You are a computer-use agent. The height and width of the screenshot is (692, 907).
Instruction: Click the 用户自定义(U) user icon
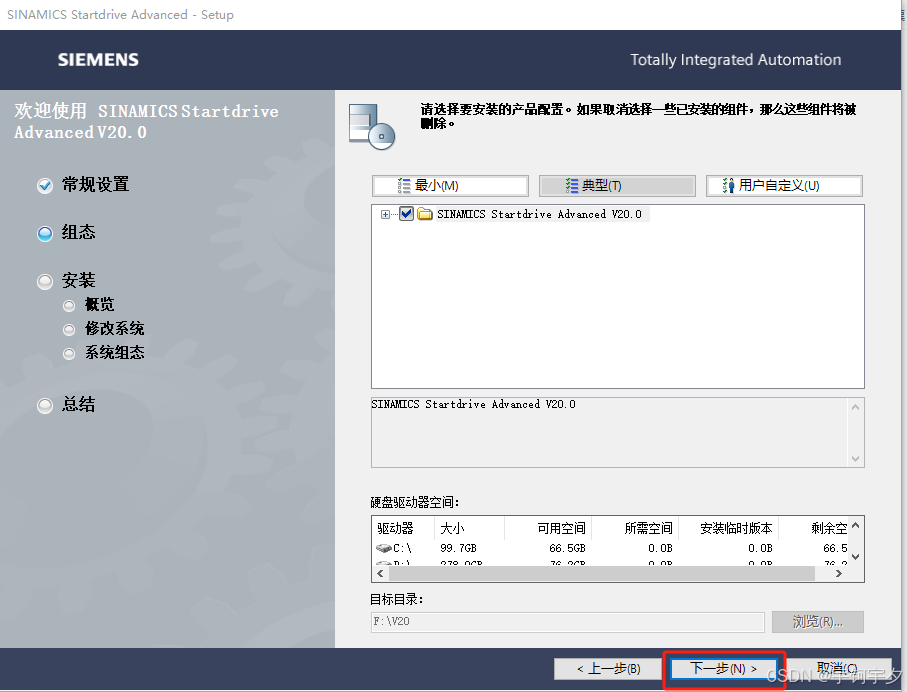click(x=728, y=186)
